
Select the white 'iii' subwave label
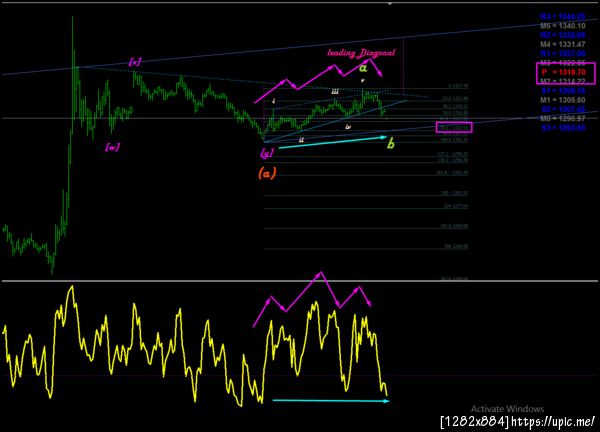pos(335,91)
